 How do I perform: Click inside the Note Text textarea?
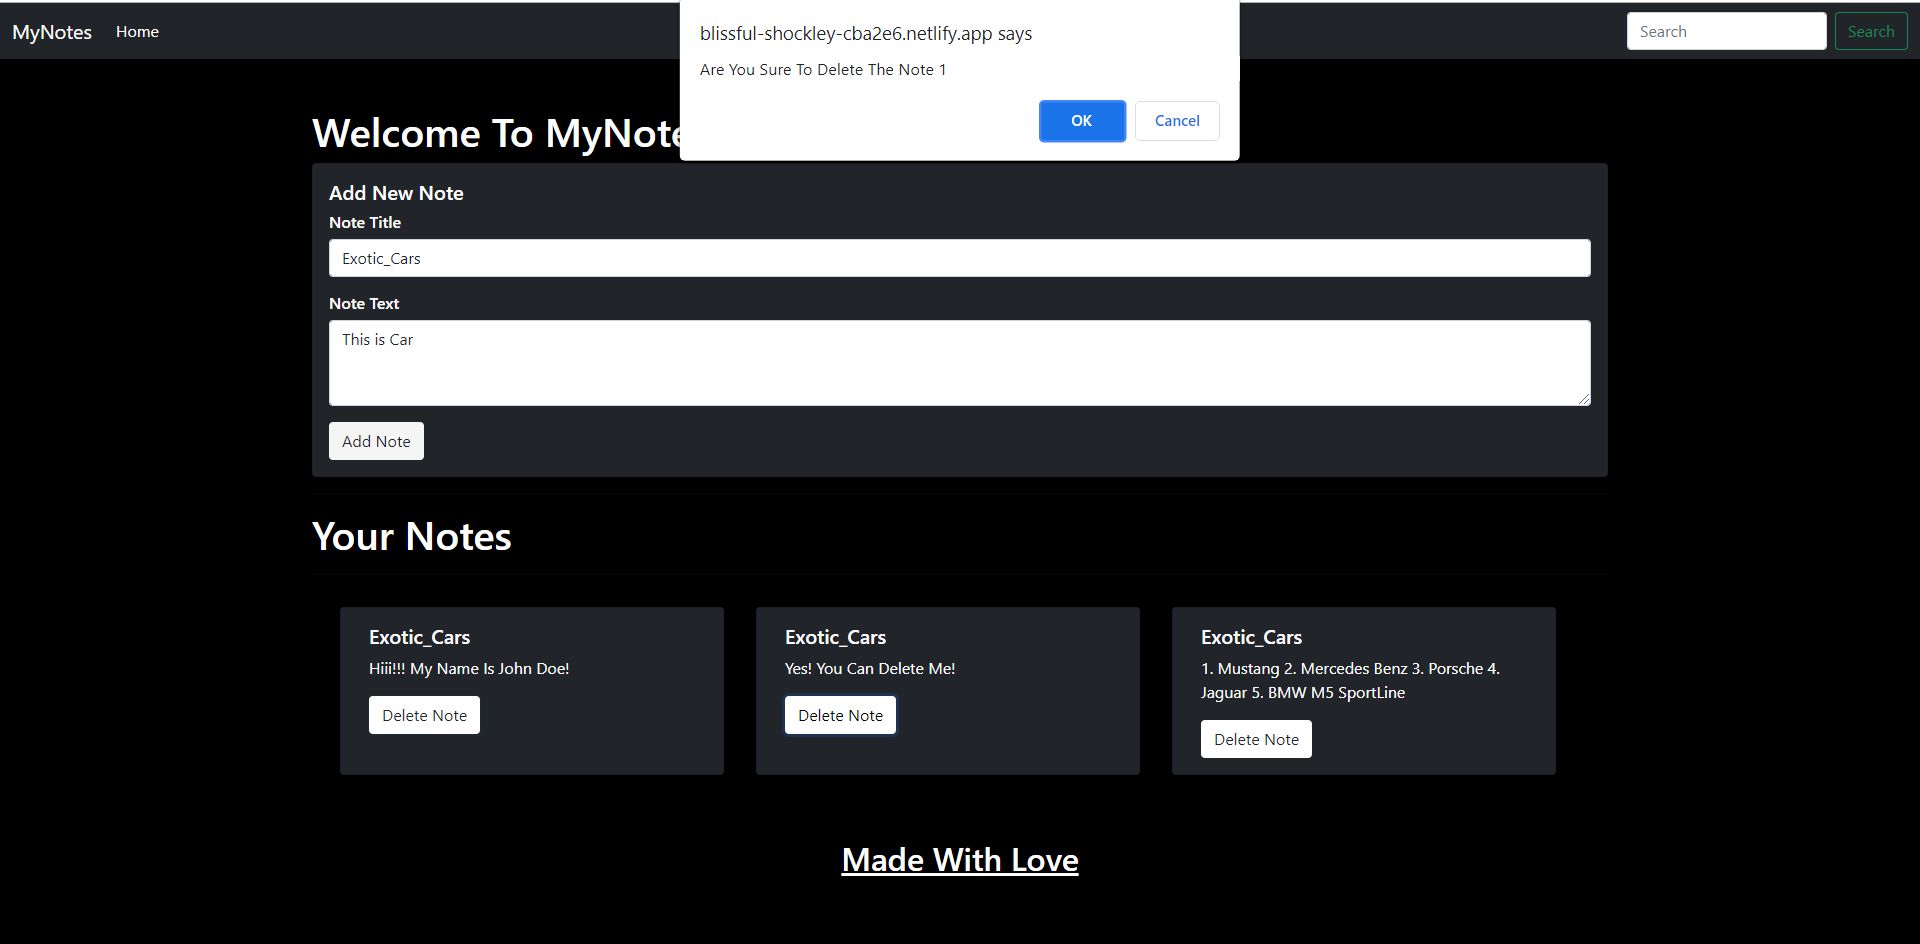pyautogui.click(x=958, y=363)
